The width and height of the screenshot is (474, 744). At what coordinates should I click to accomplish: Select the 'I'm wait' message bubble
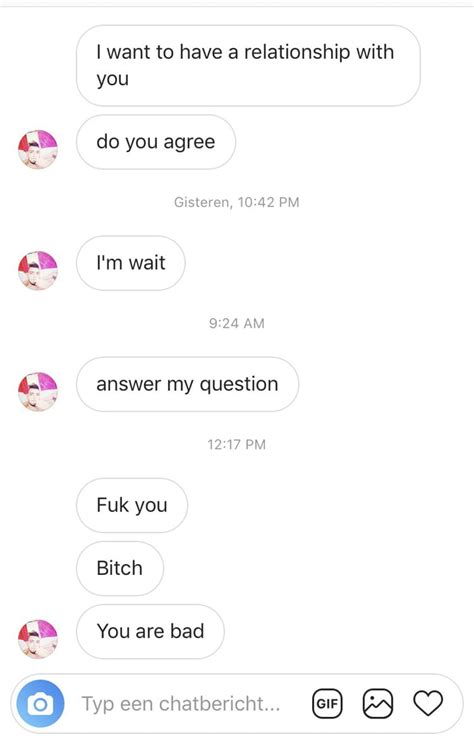(x=130, y=263)
